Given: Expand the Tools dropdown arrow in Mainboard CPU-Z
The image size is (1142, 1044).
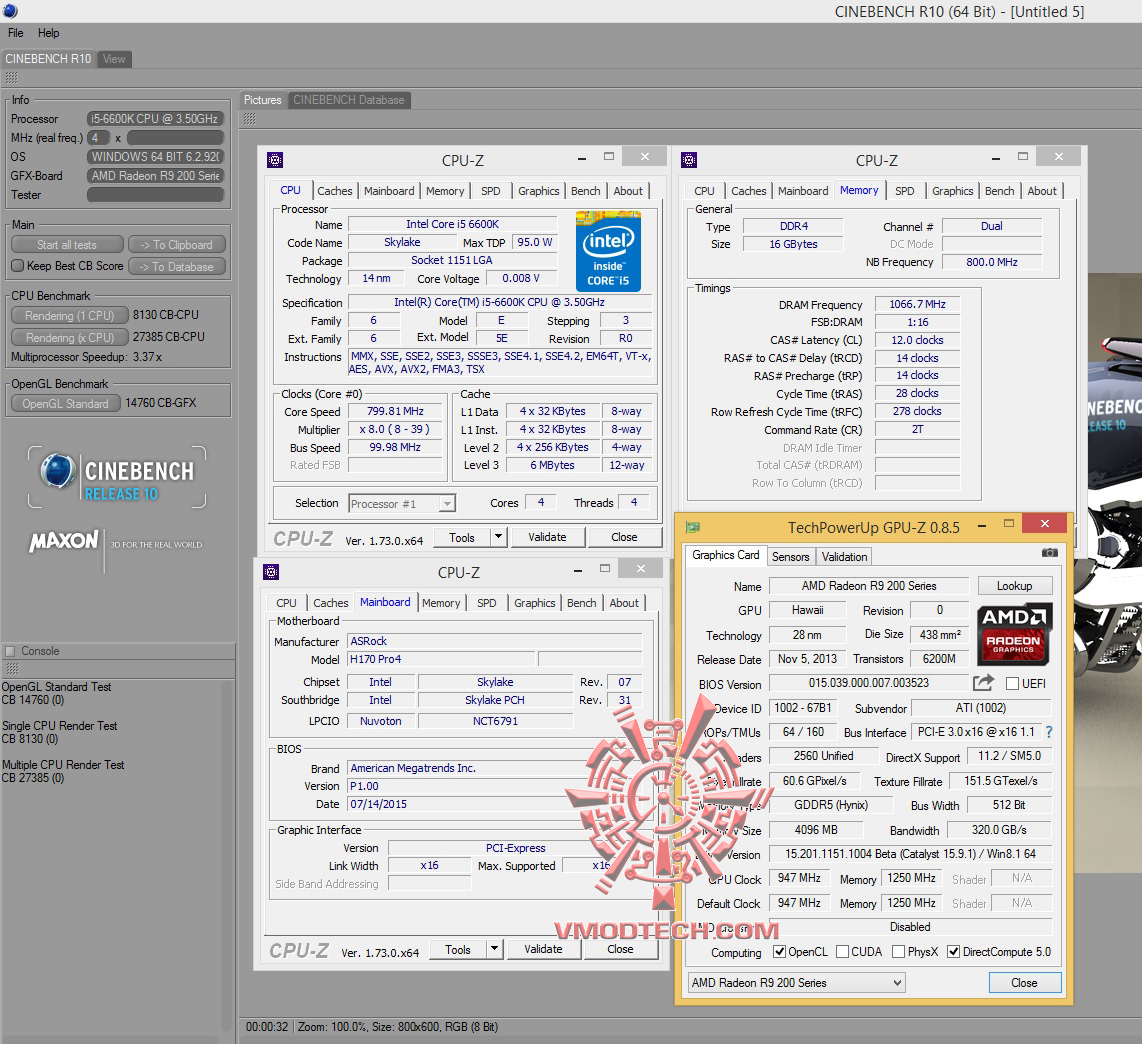Looking at the screenshot, I should (494, 949).
